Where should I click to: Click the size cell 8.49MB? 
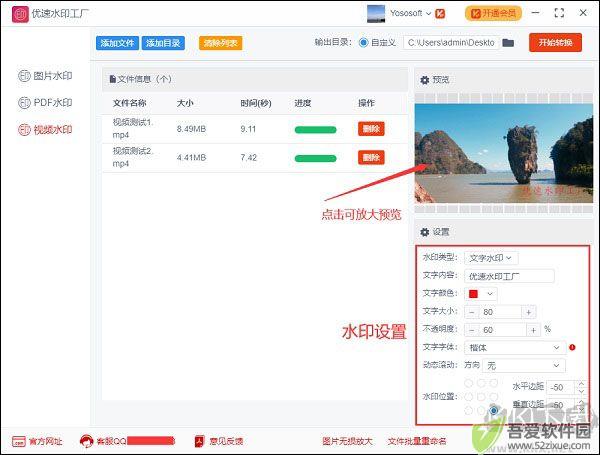click(191, 129)
